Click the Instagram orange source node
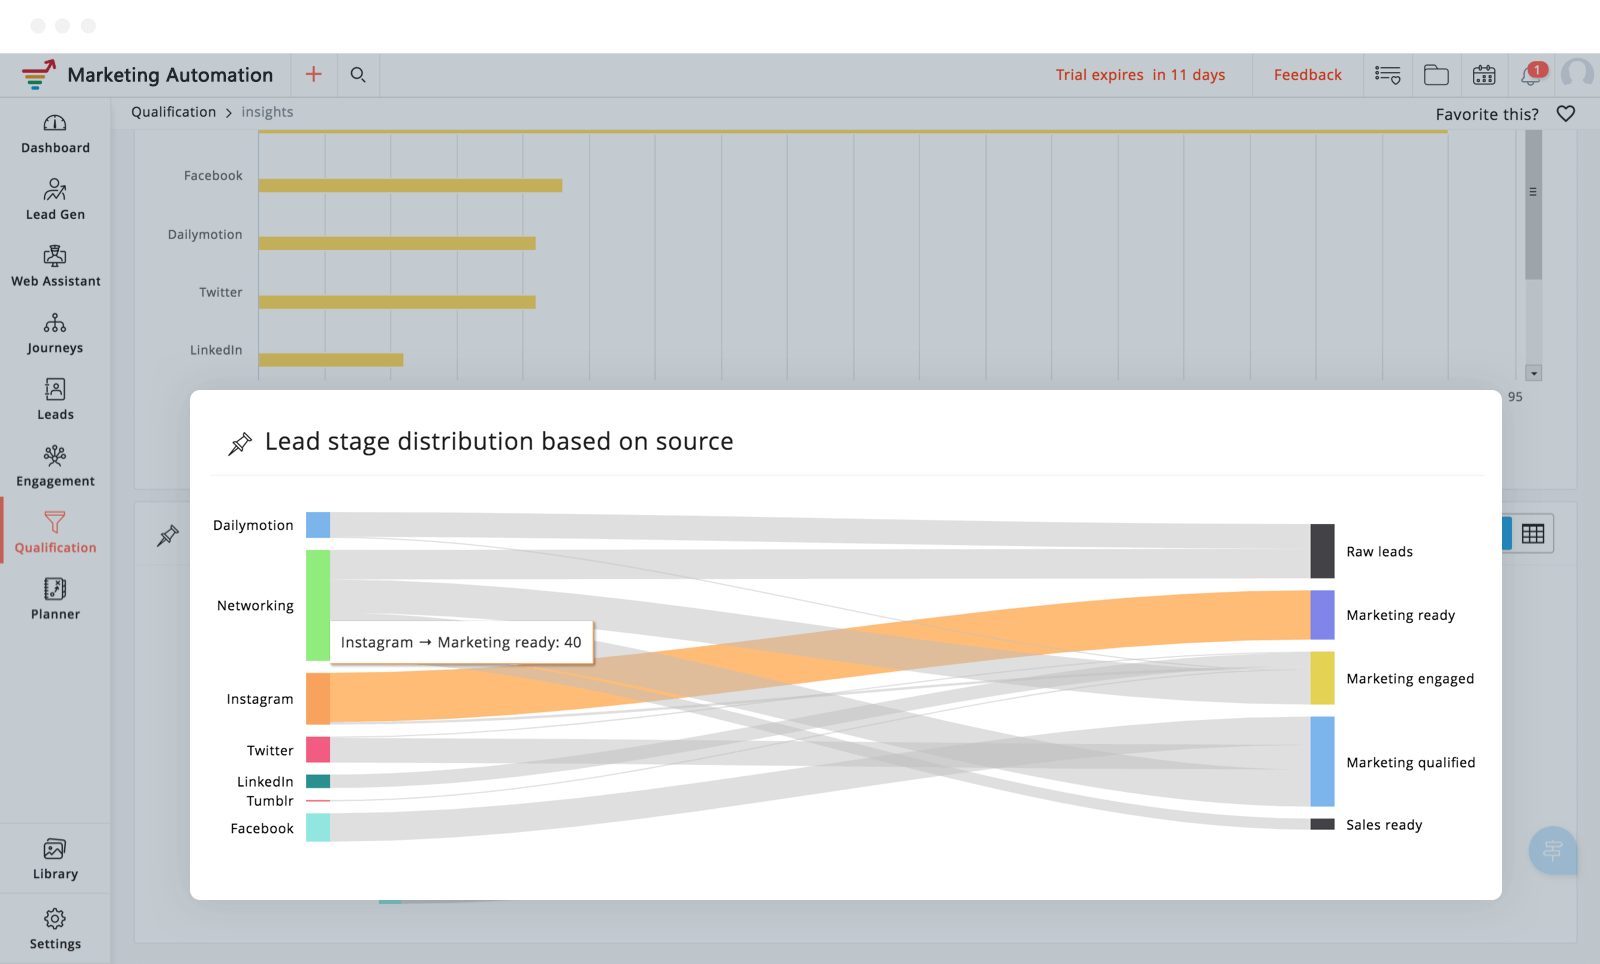Viewport: 1600px width, 964px height. point(318,698)
